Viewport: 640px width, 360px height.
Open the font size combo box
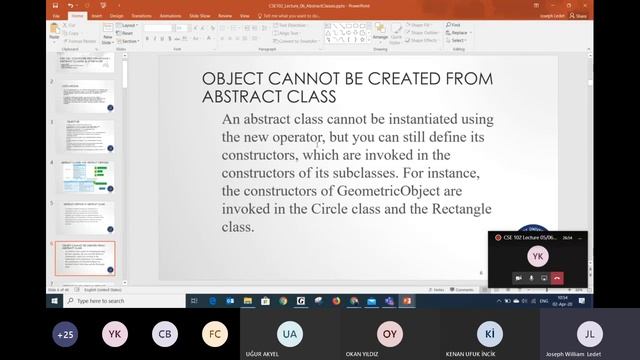click(x=181, y=28)
